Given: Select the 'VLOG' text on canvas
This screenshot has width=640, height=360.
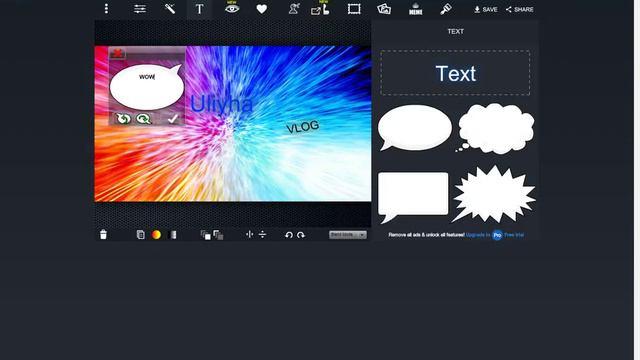Looking at the screenshot, I should click(302, 127).
